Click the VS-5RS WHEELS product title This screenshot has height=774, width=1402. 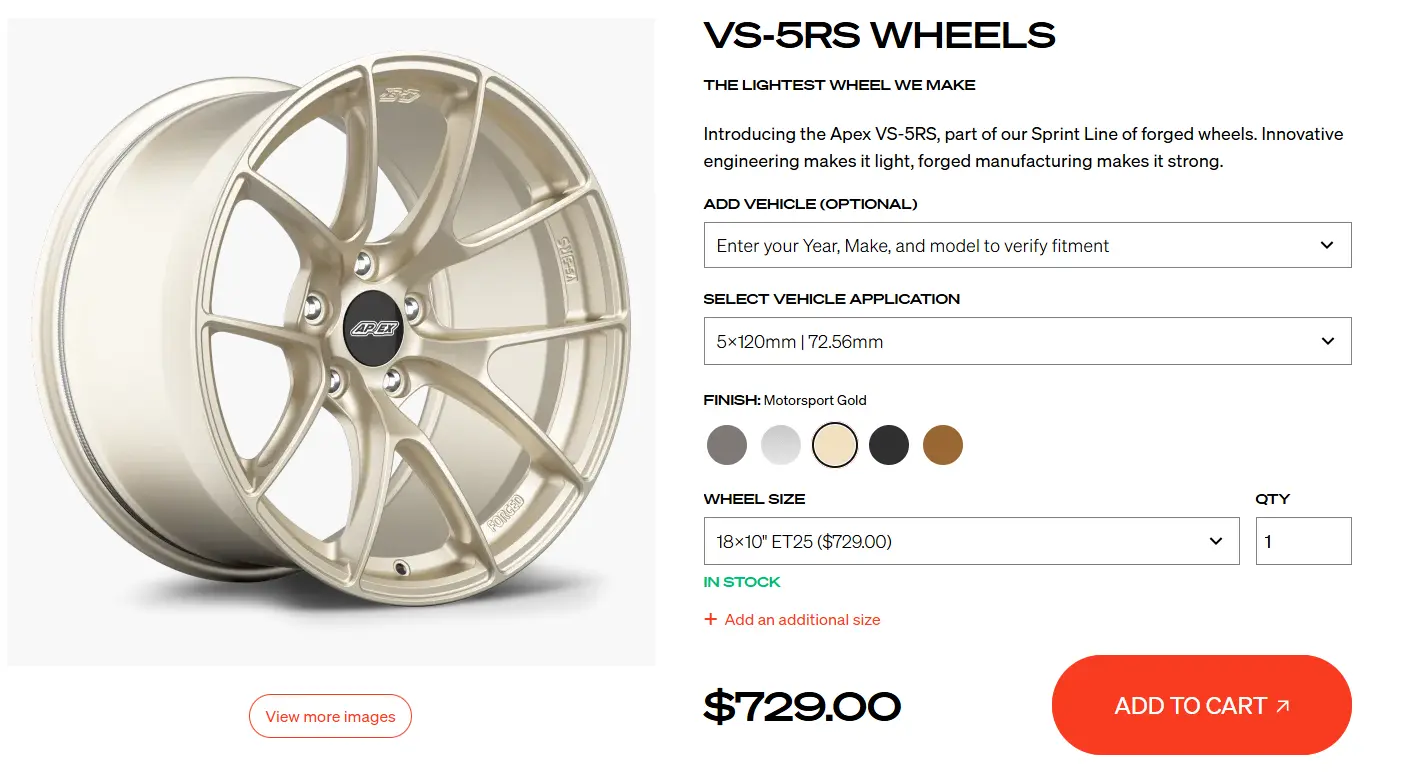point(879,36)
